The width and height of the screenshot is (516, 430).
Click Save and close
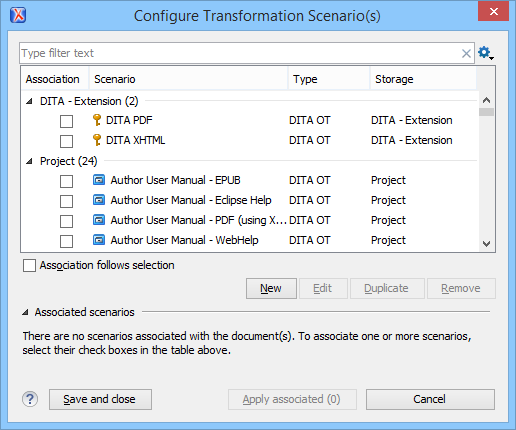100,399
